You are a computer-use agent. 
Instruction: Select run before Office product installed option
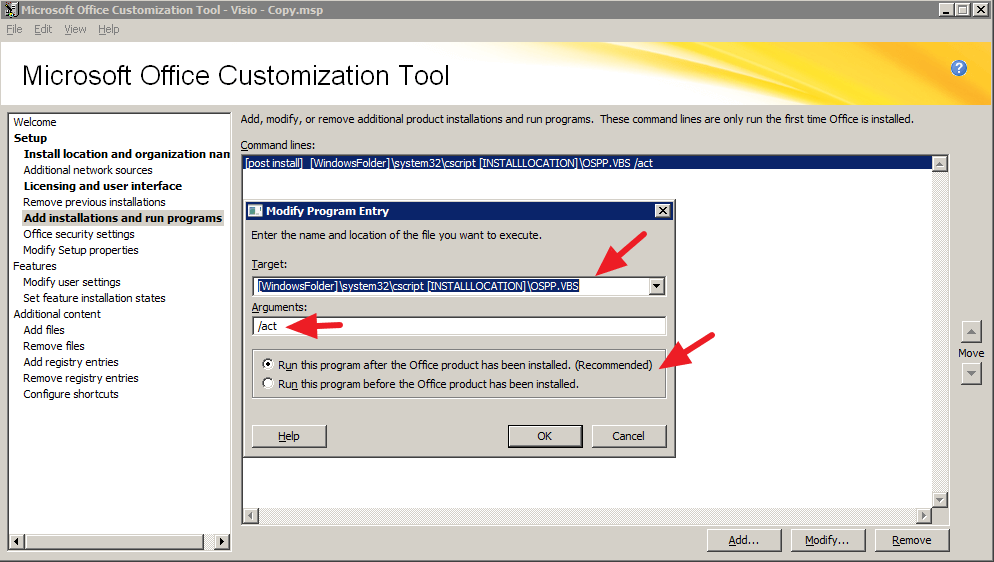(268, 383)
